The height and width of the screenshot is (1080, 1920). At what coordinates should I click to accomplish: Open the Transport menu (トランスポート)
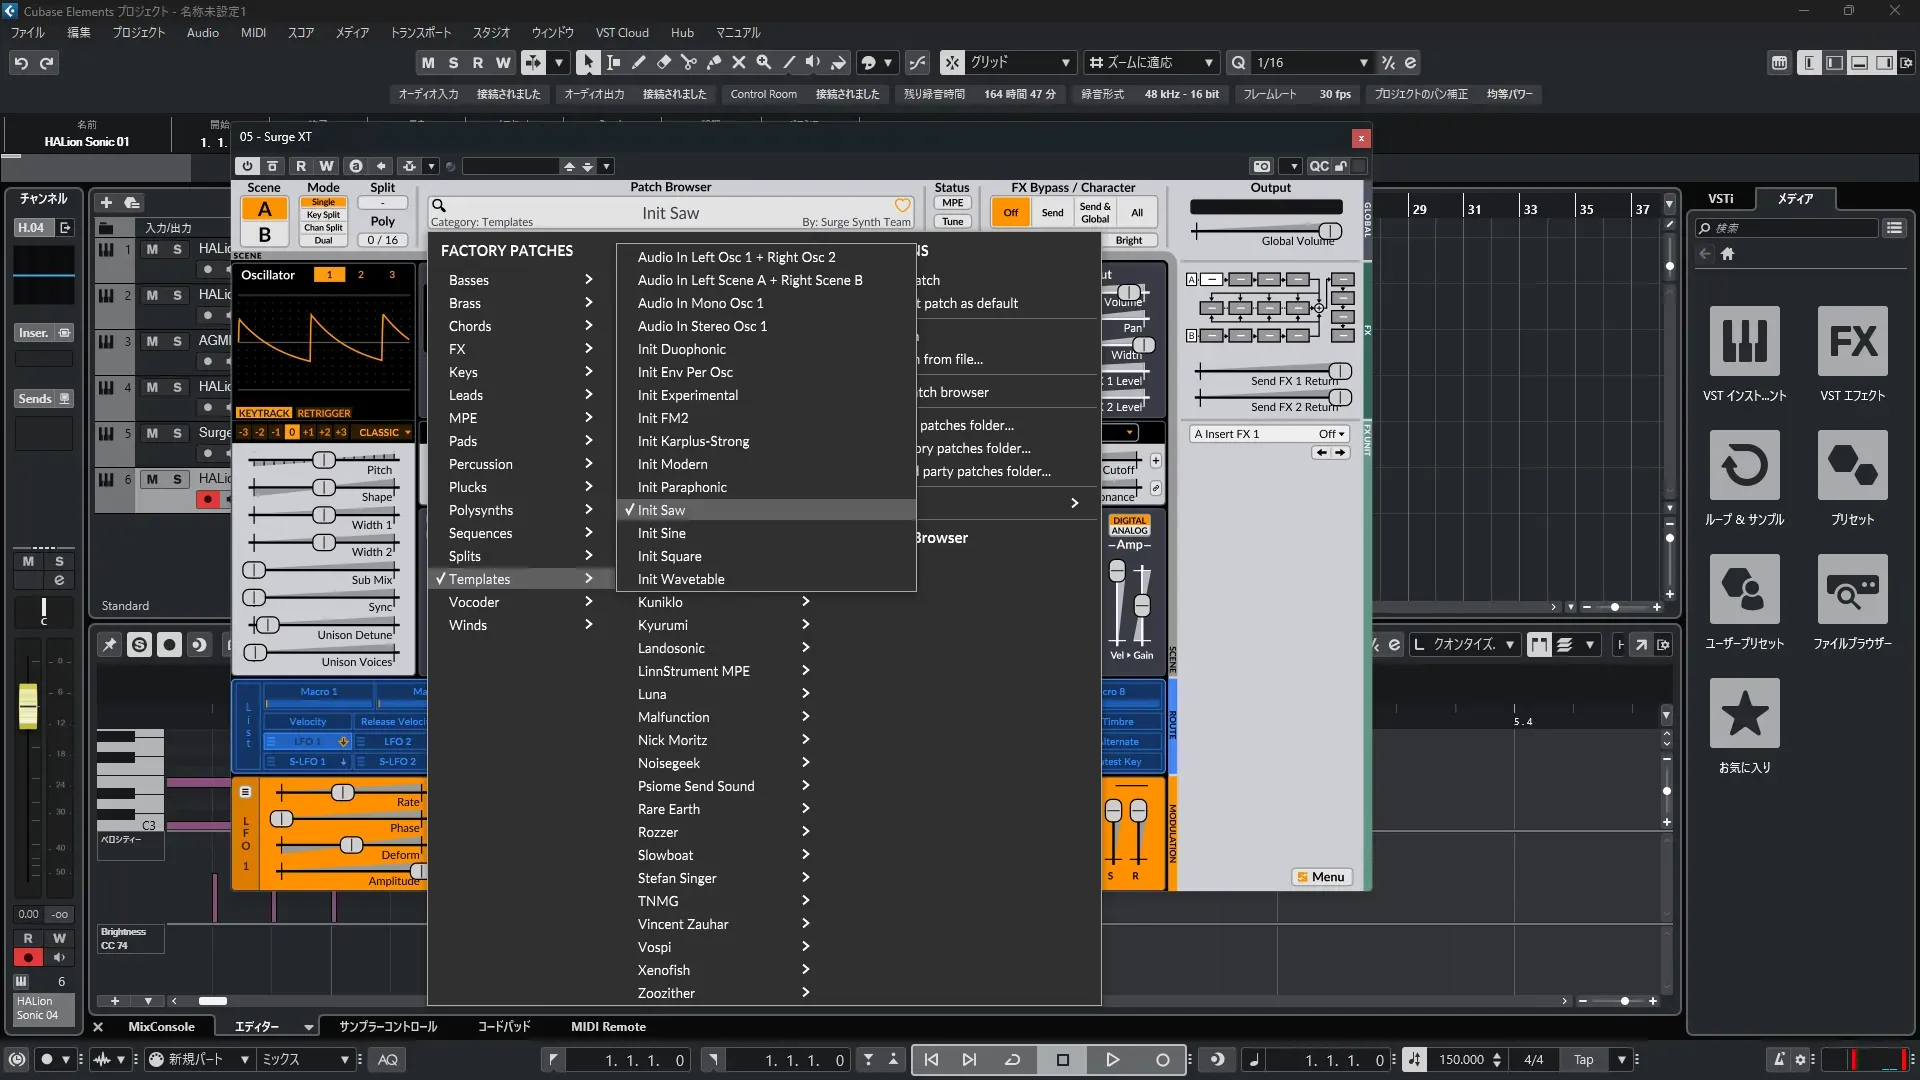point(420,32)
